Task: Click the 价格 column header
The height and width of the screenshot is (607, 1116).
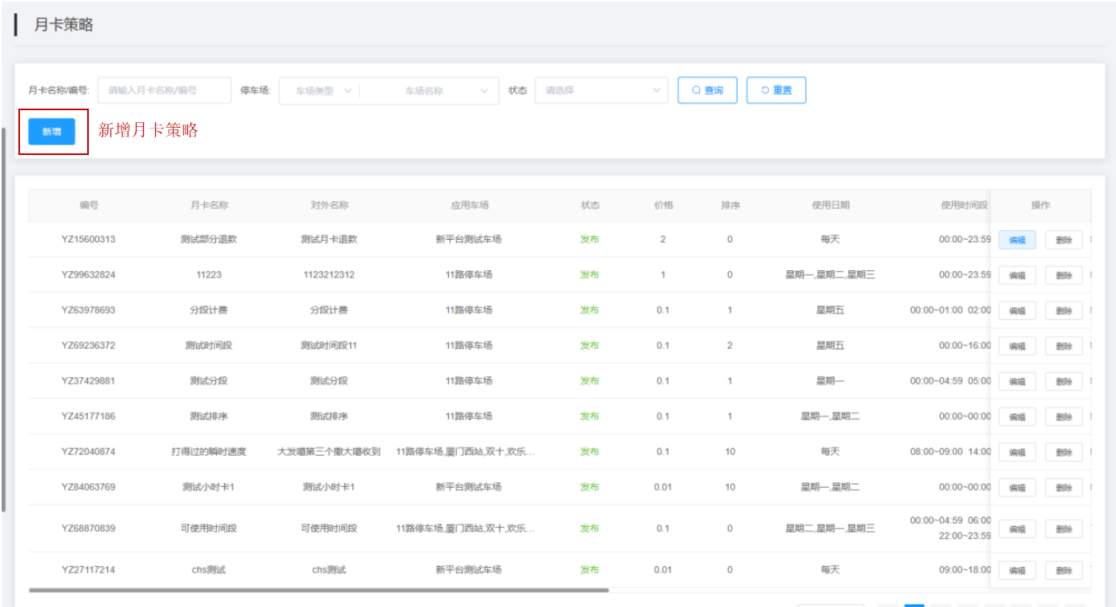Action: coord(663,205)
